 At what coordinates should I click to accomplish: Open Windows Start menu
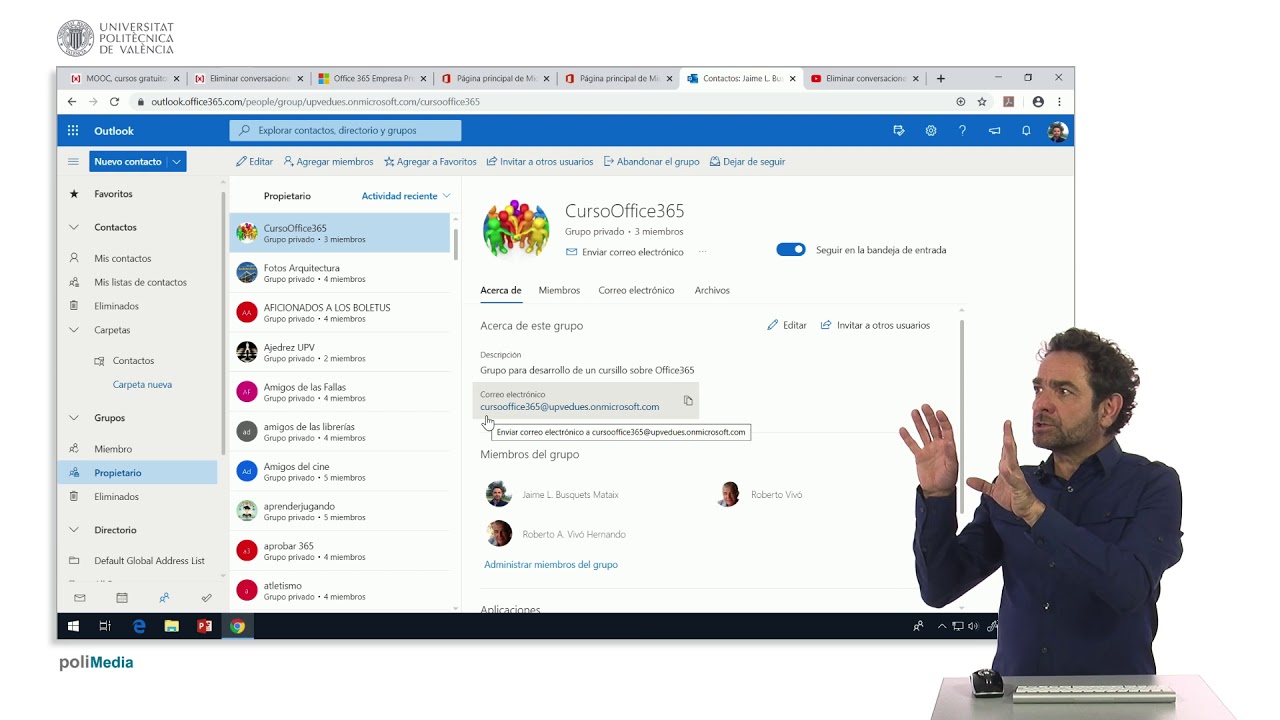(73, 627)
